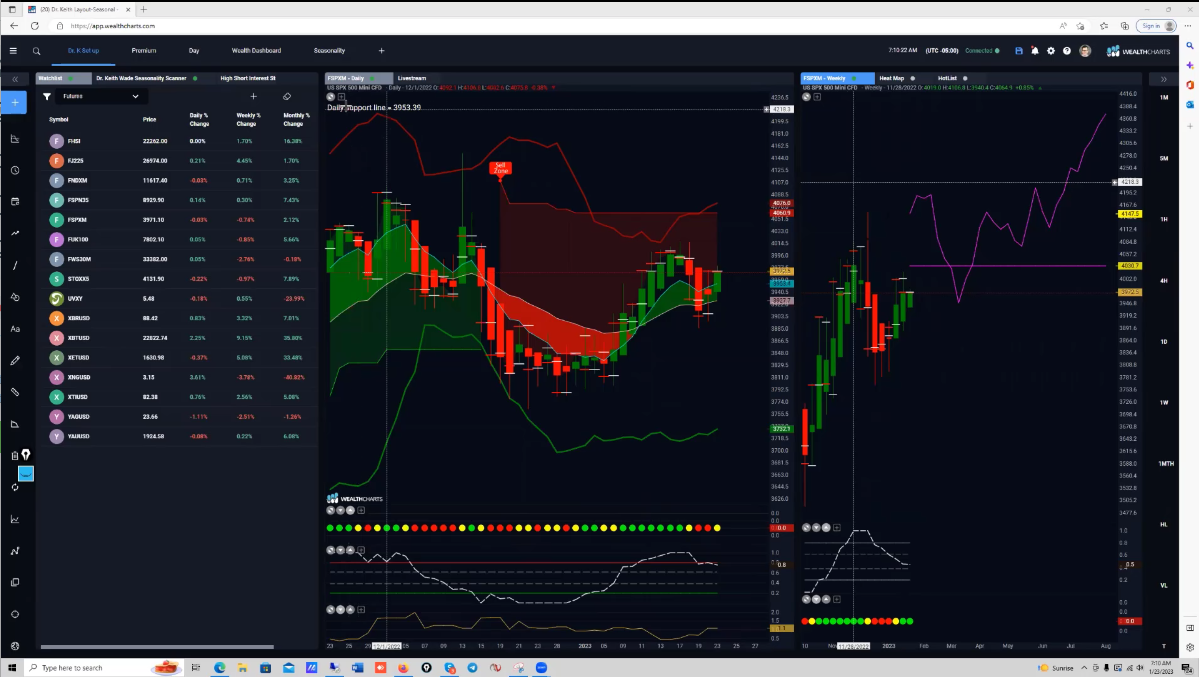Click the refresh circular arrows icon
Screen dimensions: 1199x677
tap(15, 487)
